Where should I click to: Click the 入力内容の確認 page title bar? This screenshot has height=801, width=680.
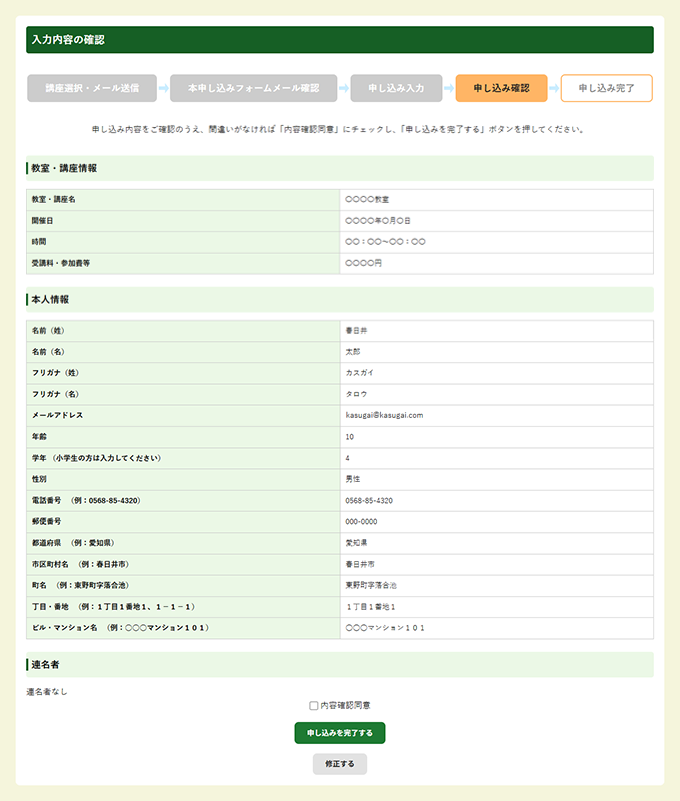click(x=340, y=40)
